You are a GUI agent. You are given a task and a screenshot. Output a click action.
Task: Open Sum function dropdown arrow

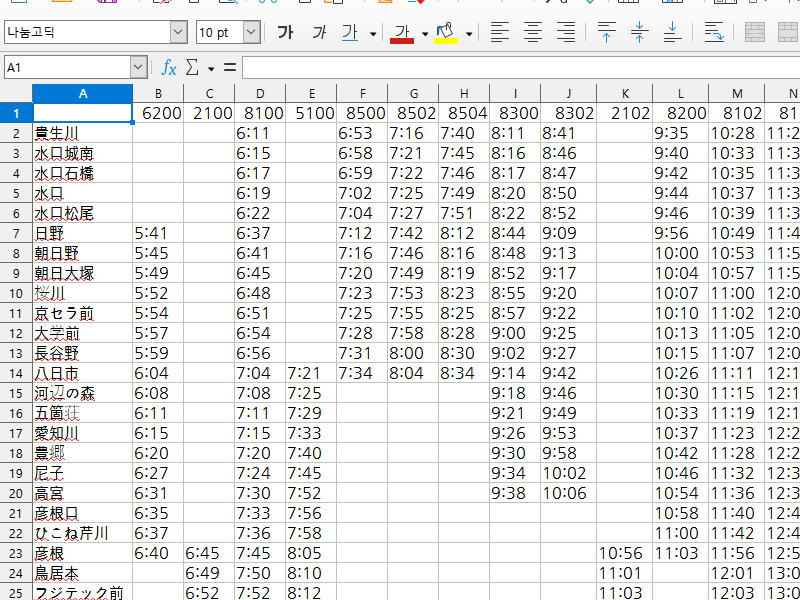211,68
